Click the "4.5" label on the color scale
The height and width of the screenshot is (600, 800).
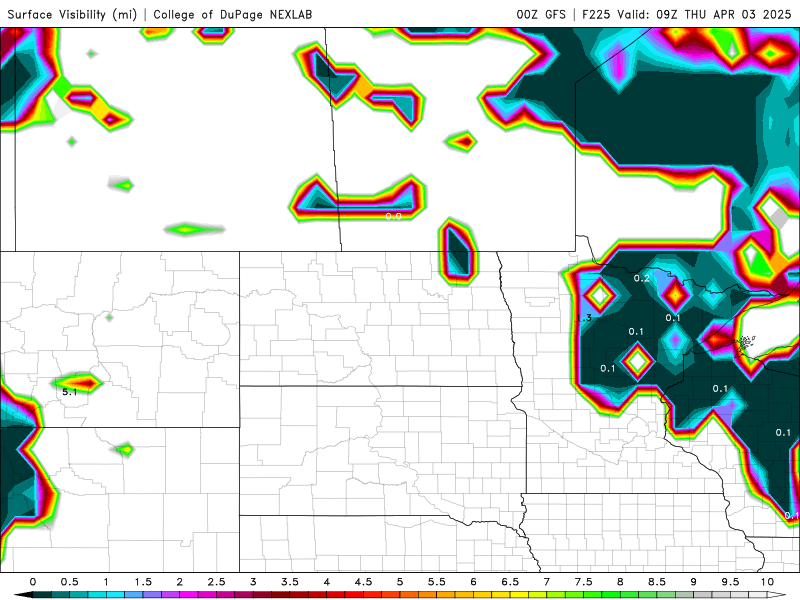coord(363,582)
